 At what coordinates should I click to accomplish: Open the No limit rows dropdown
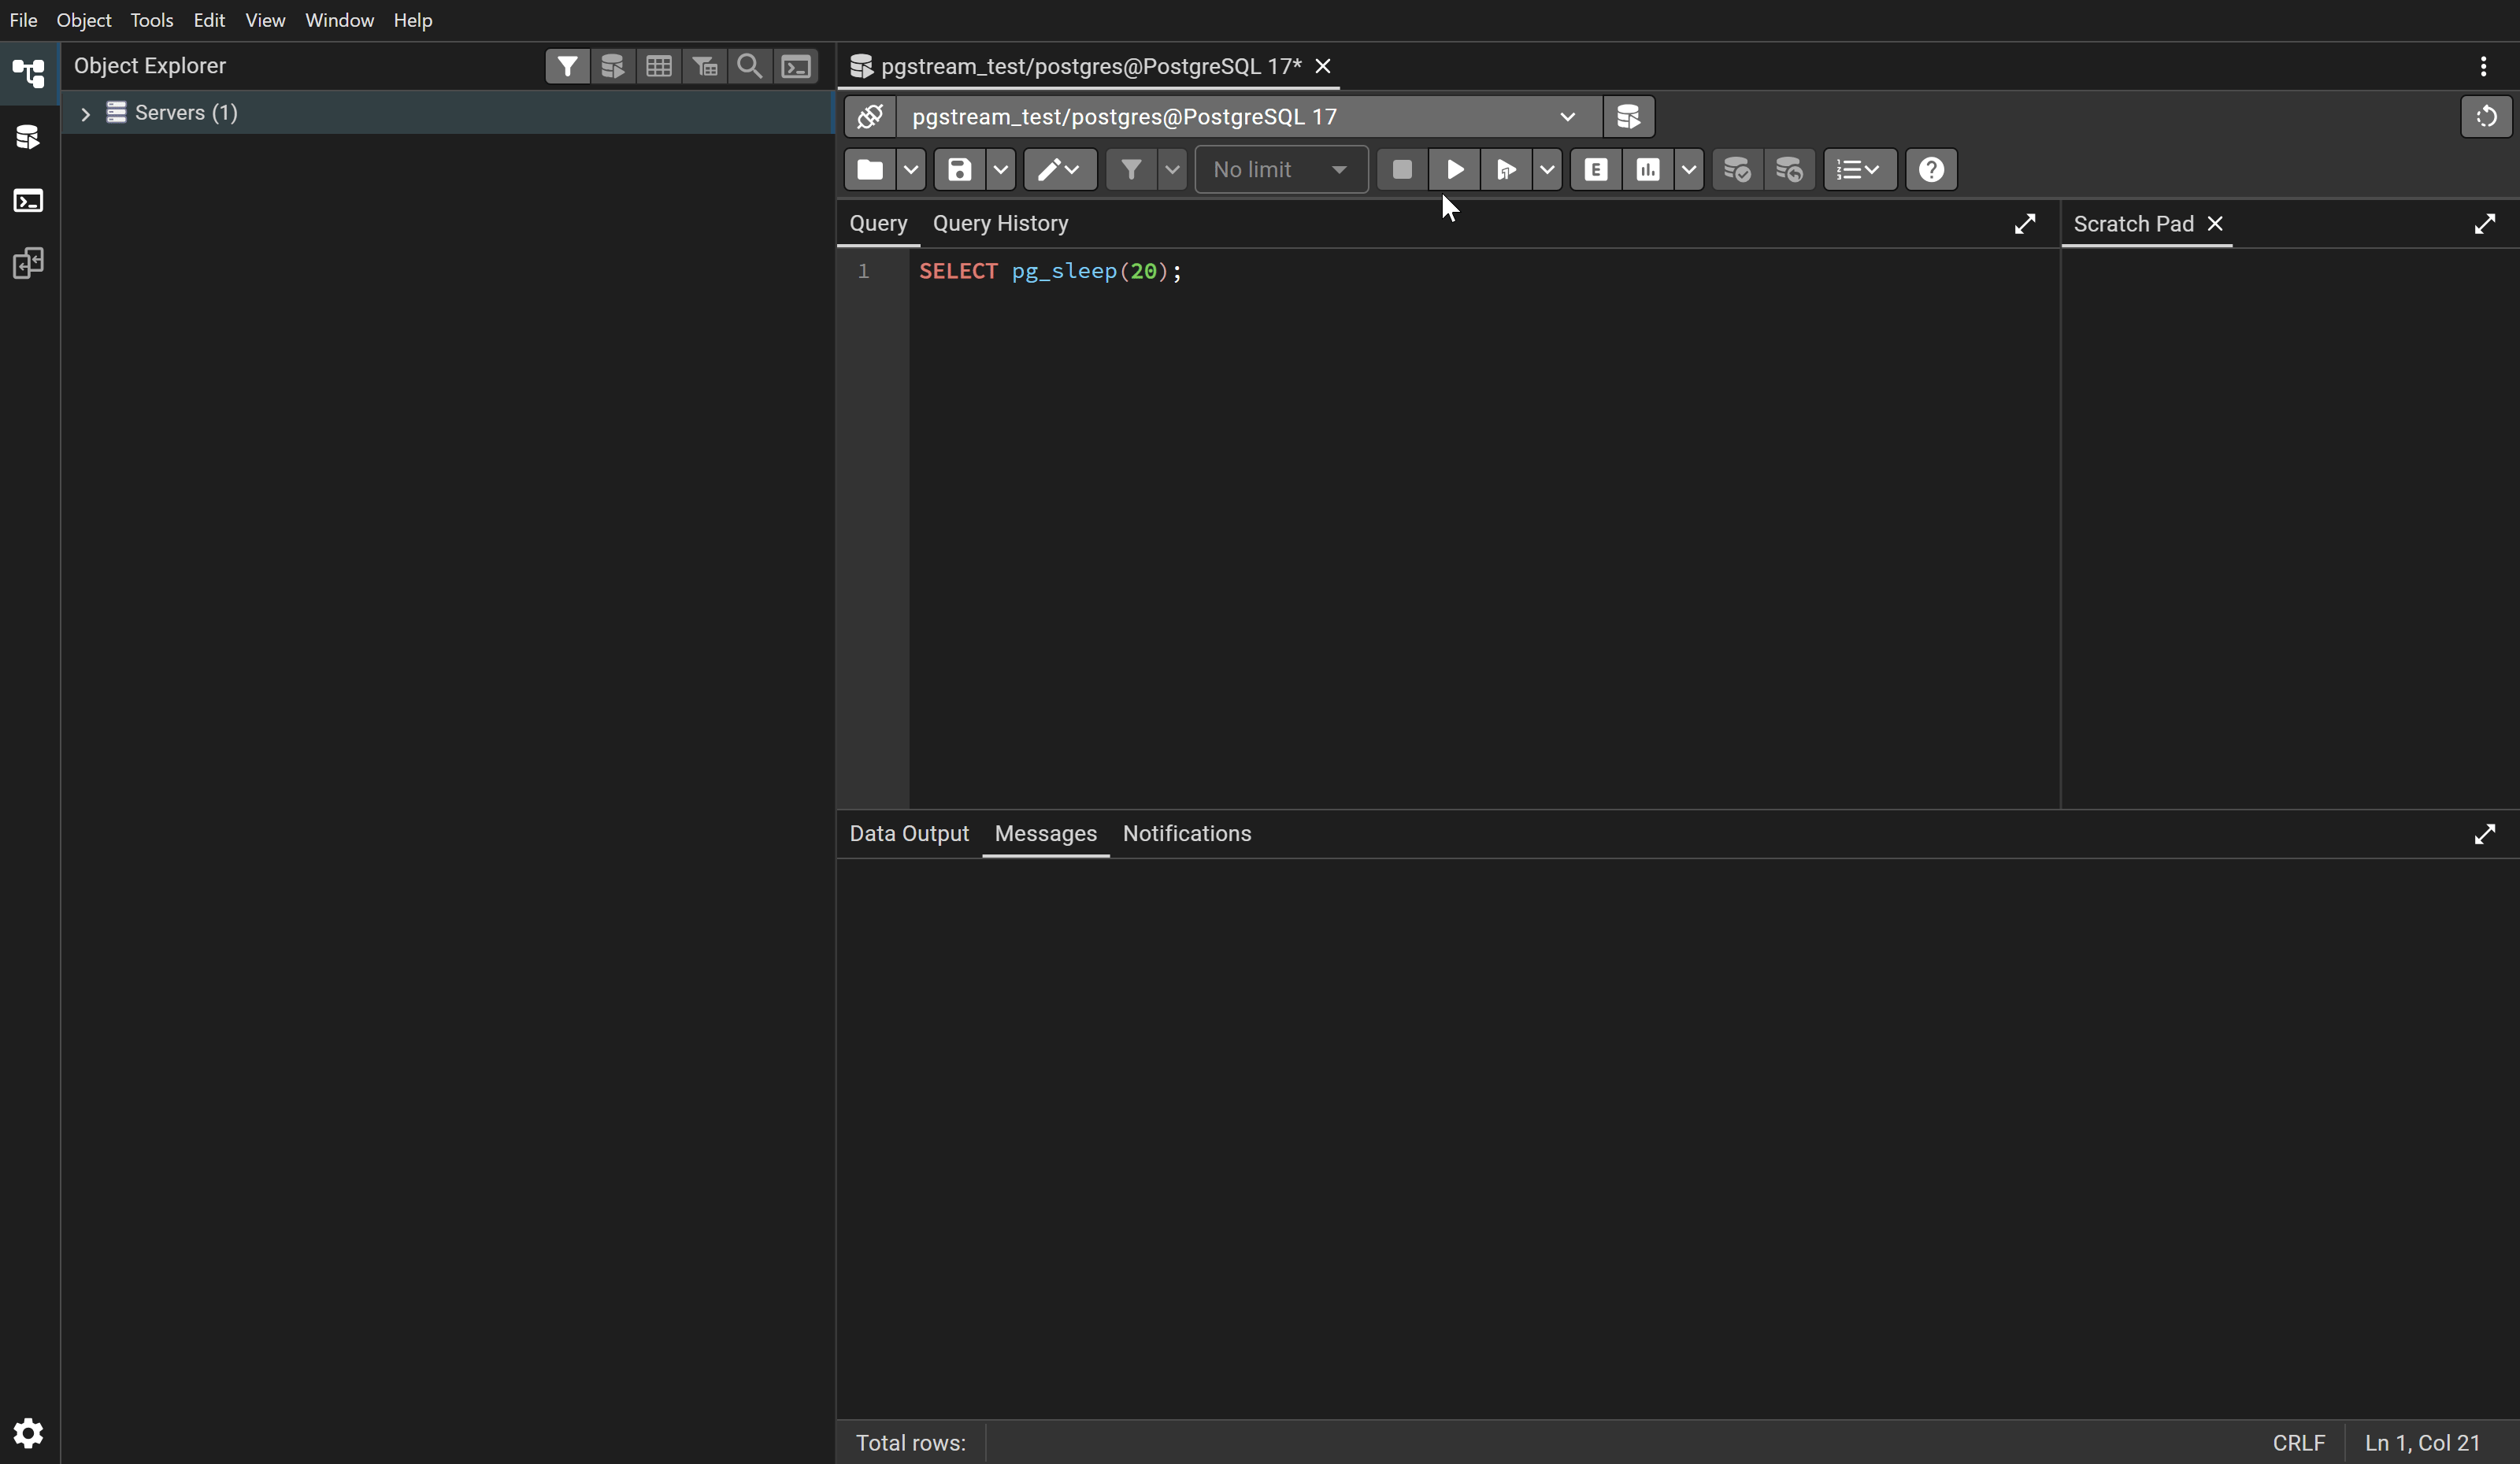pos(1281,170)
